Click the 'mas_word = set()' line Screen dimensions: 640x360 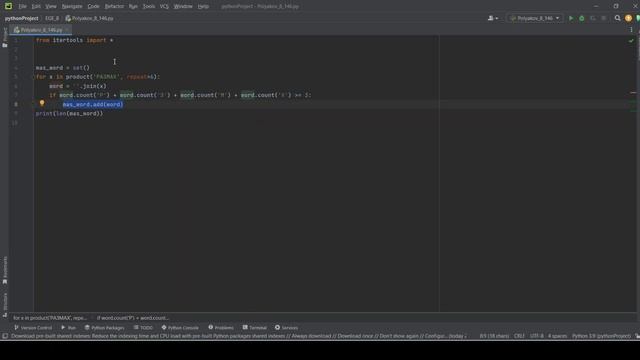coord(62,68)
